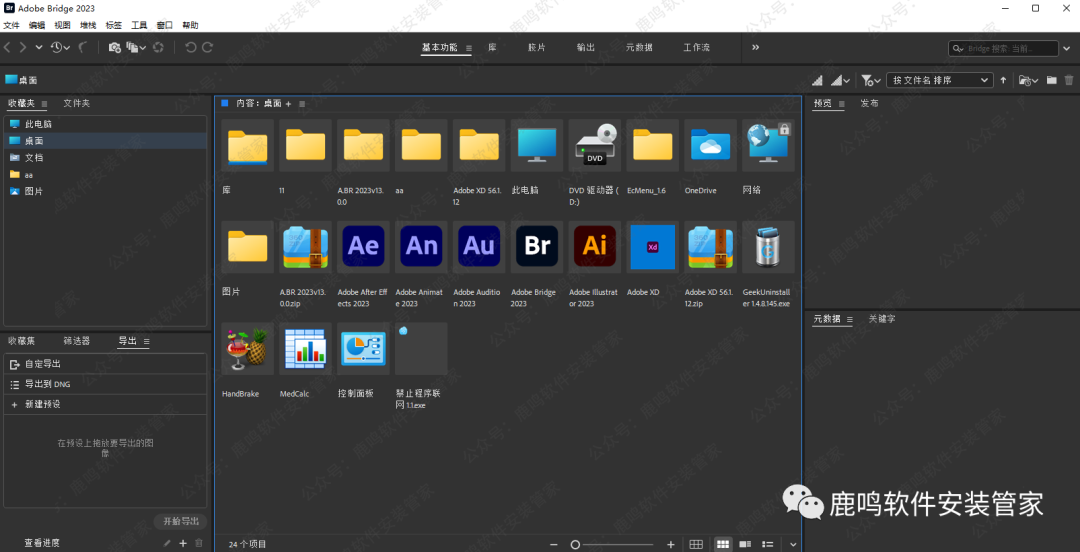Click the Refine/batch rename tool icon

[132, 47]
